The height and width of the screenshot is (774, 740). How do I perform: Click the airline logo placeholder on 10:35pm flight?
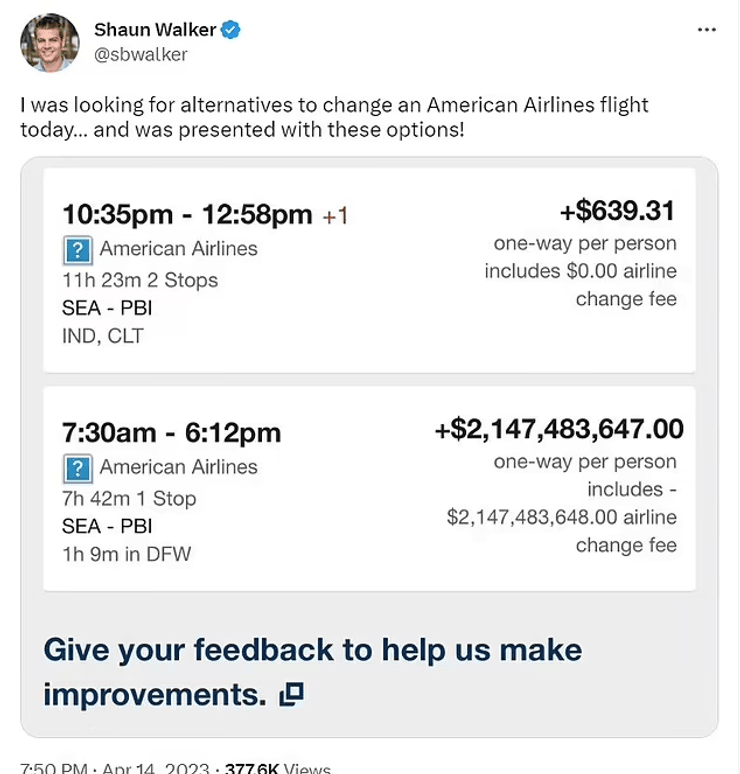77,250
